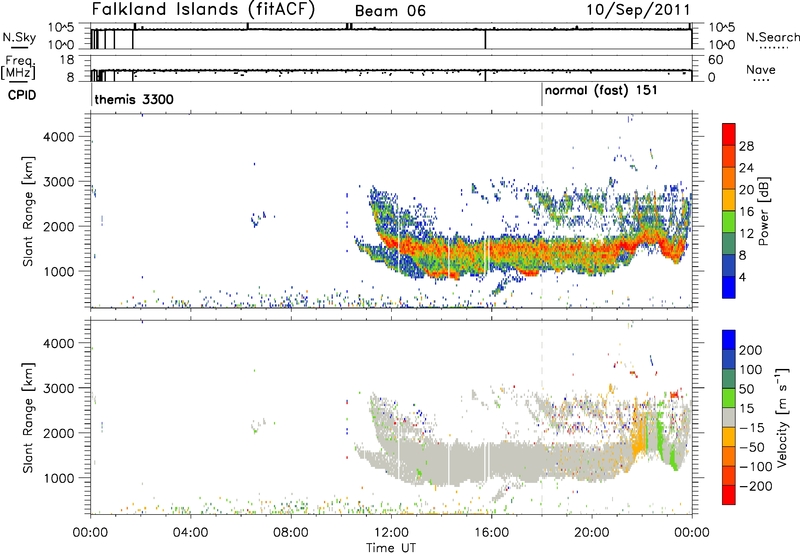The width and height of the screenshot is (800, 554).
Task: Click the '28' tick on the Power colorbar
Action: pos(746,146)
